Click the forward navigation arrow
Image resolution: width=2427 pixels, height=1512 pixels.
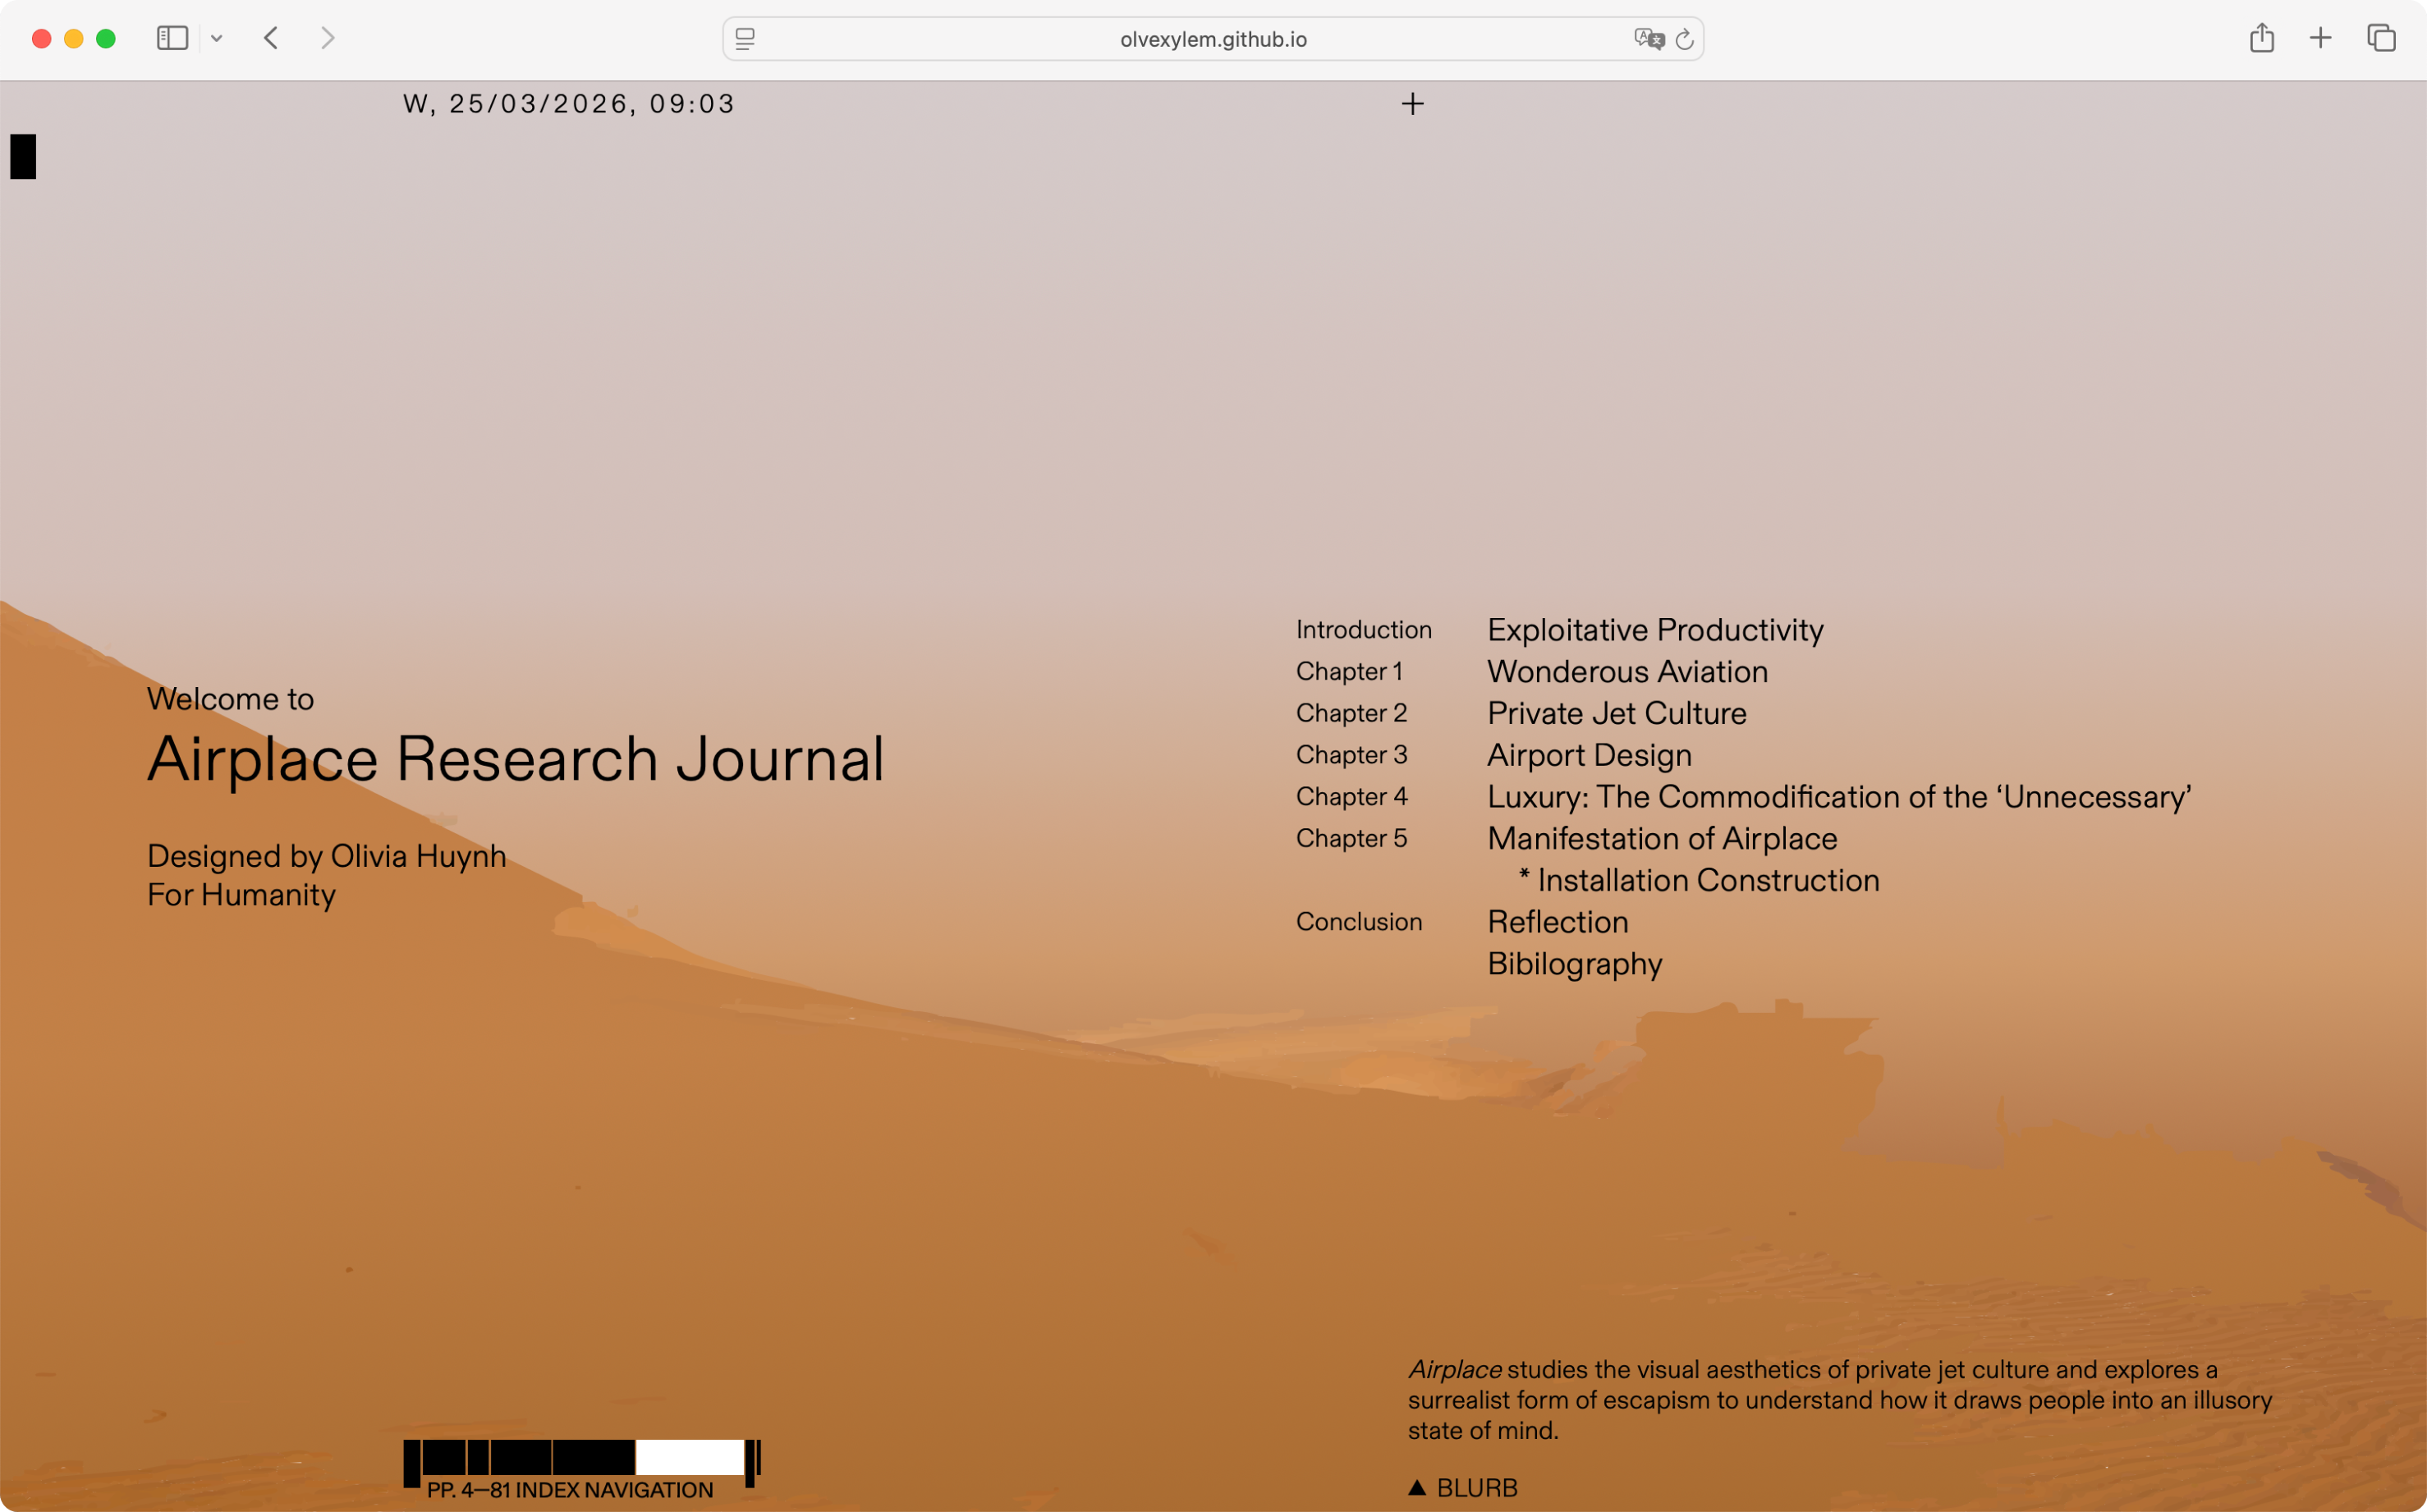[x=327, y=39]
